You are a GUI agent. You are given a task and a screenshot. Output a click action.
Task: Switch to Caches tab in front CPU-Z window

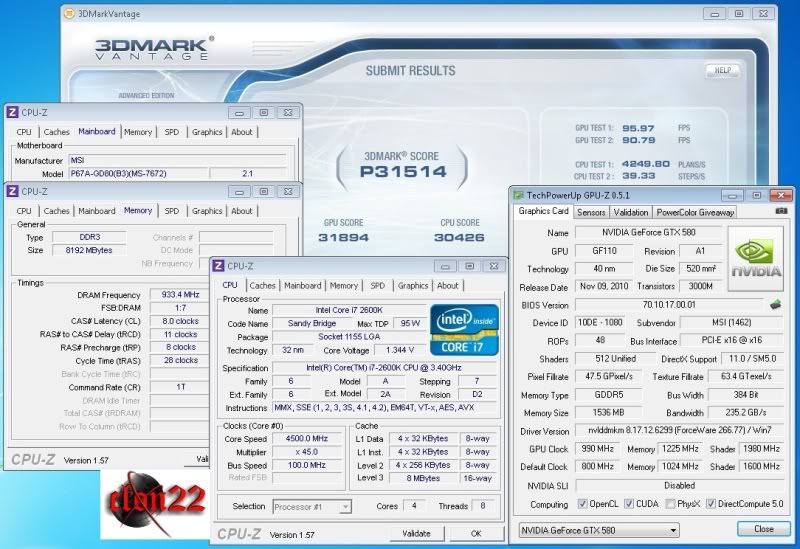coord(262,286)
